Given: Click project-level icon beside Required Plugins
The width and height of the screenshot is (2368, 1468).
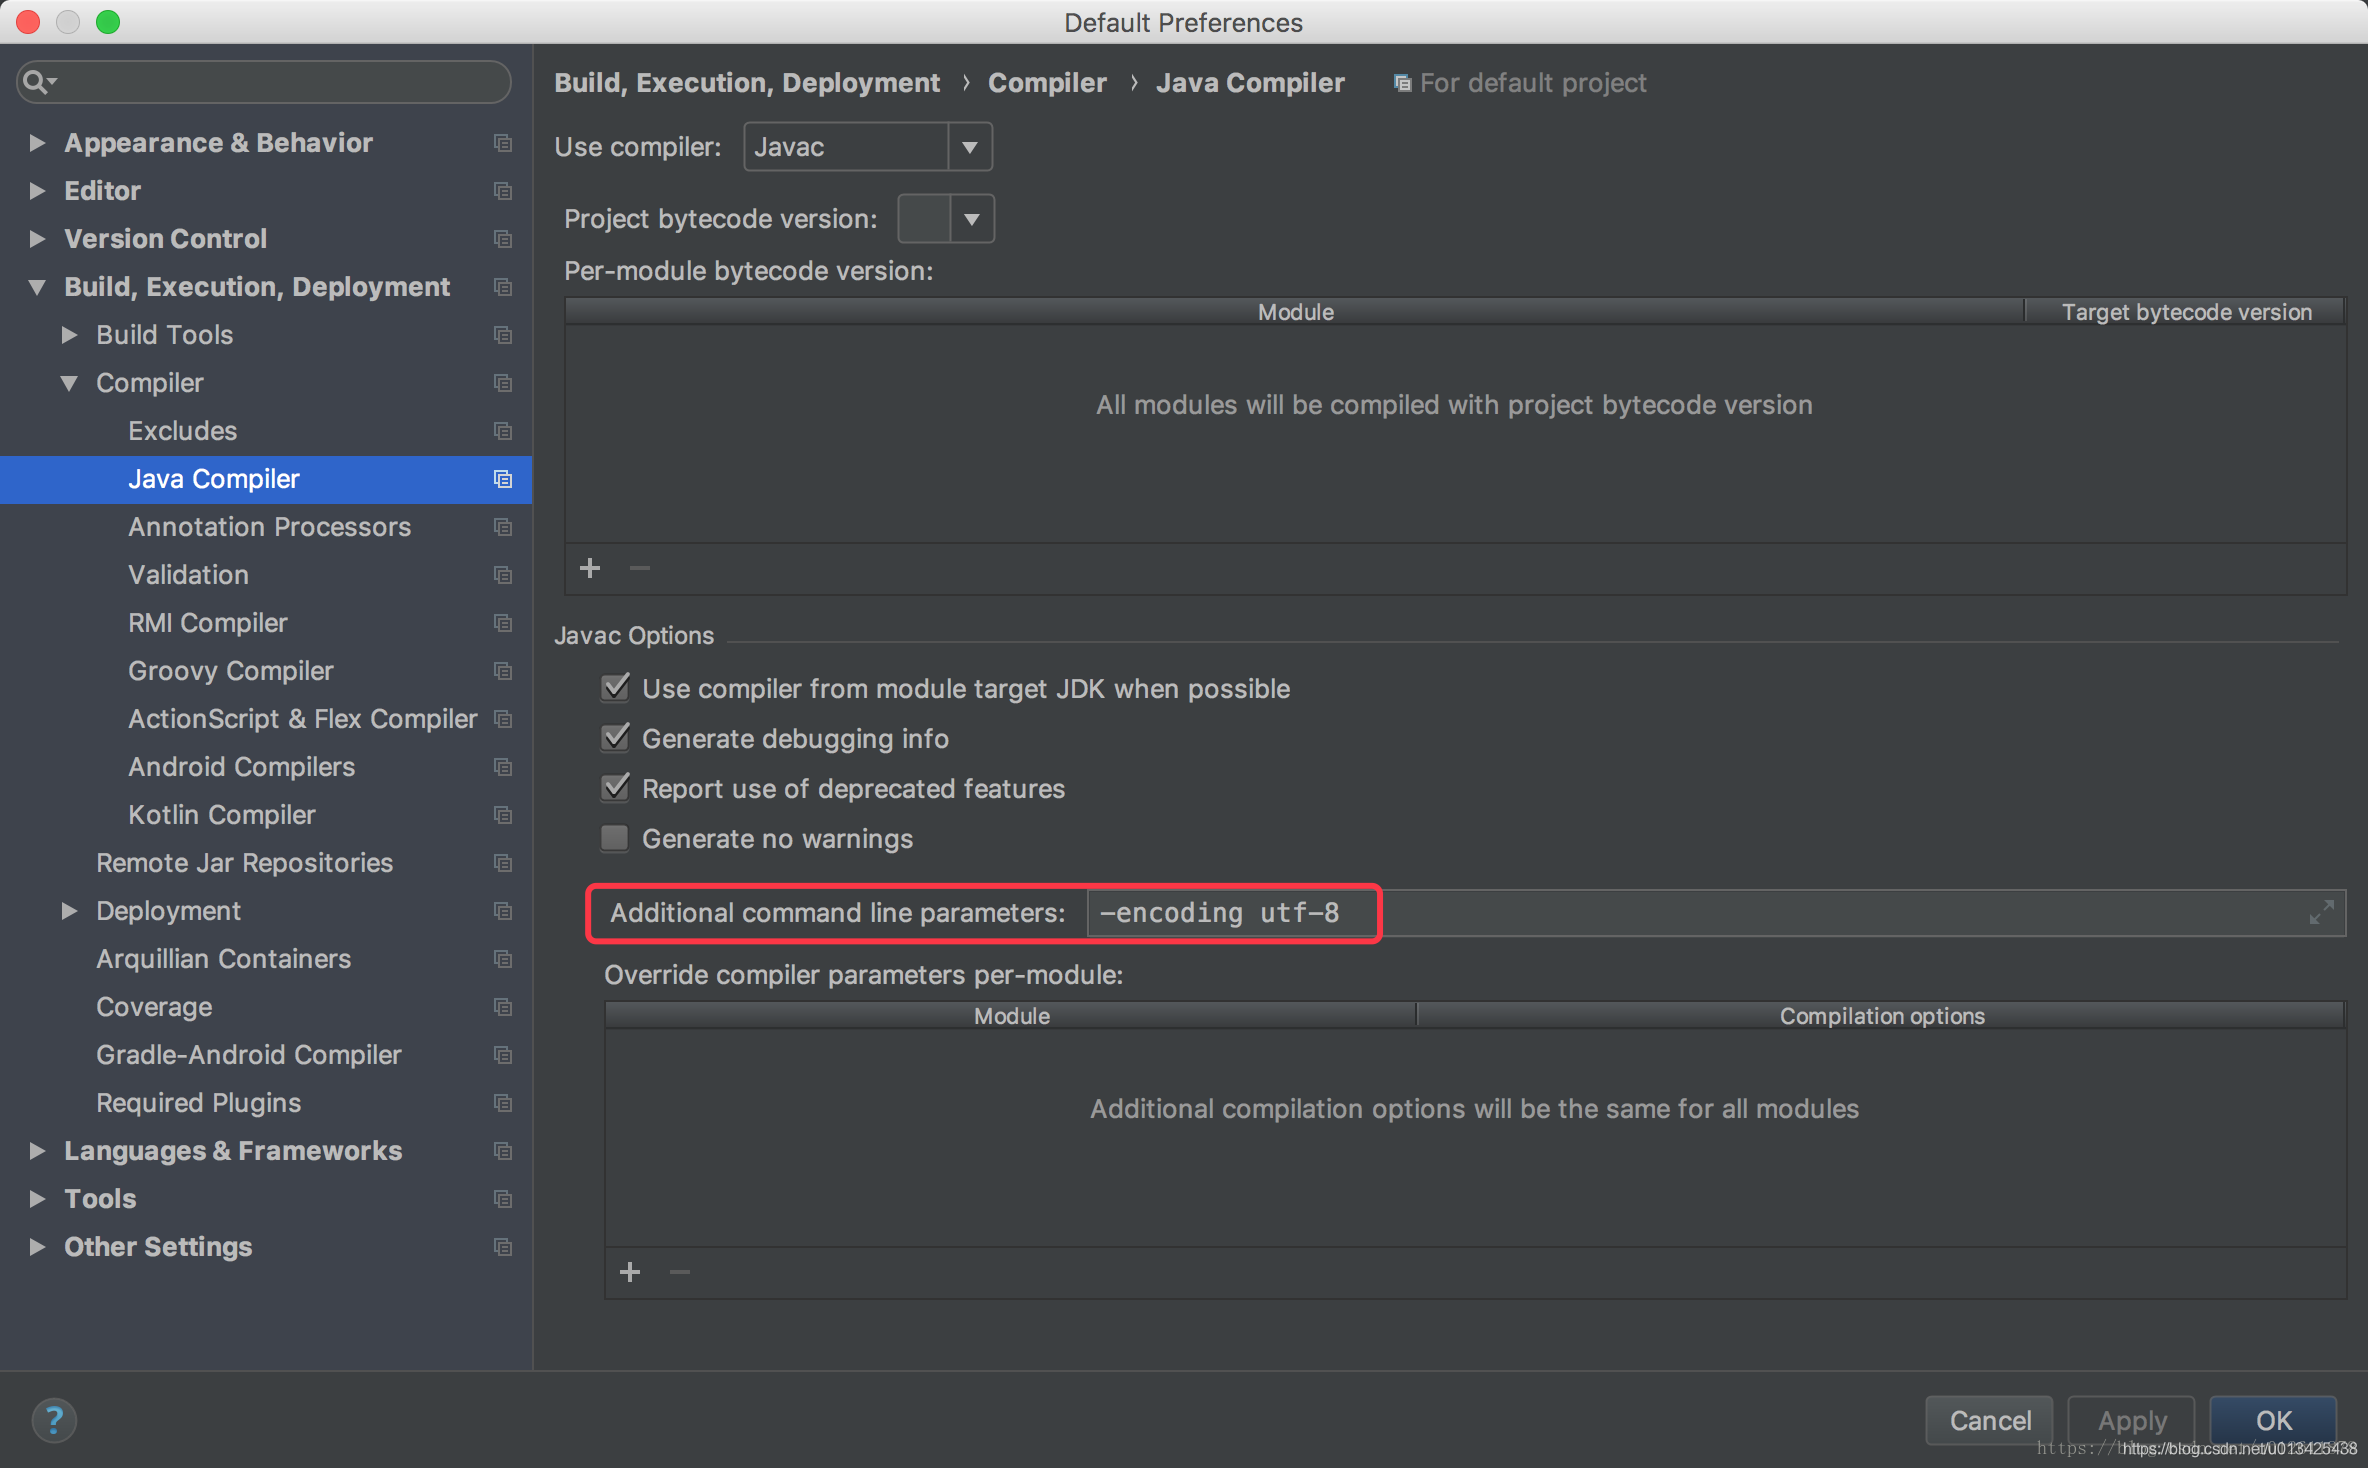Looking at the screenshot, I should pos(503,1103).
